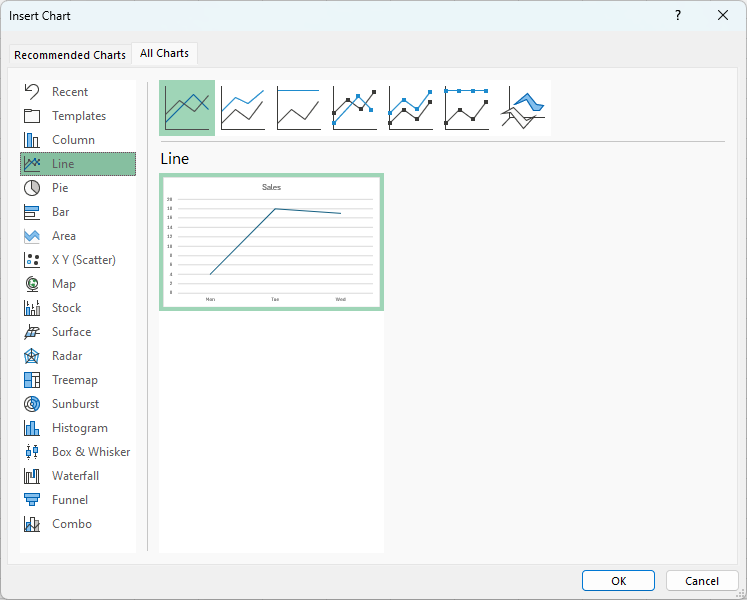Open Help with the question mark button

678,15
